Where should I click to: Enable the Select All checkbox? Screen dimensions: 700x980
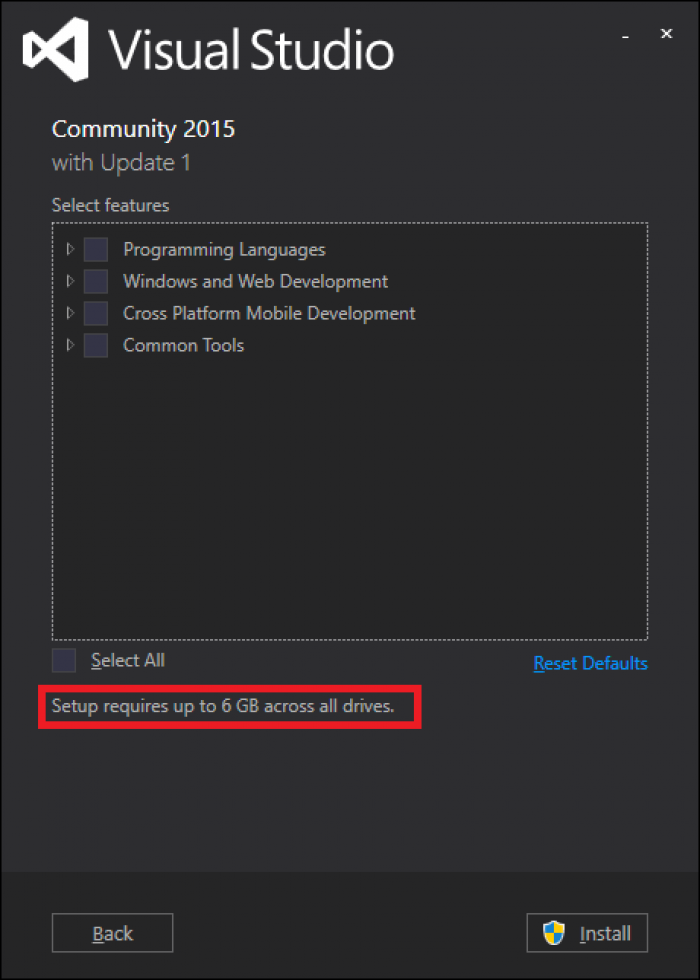coord(64,661)
